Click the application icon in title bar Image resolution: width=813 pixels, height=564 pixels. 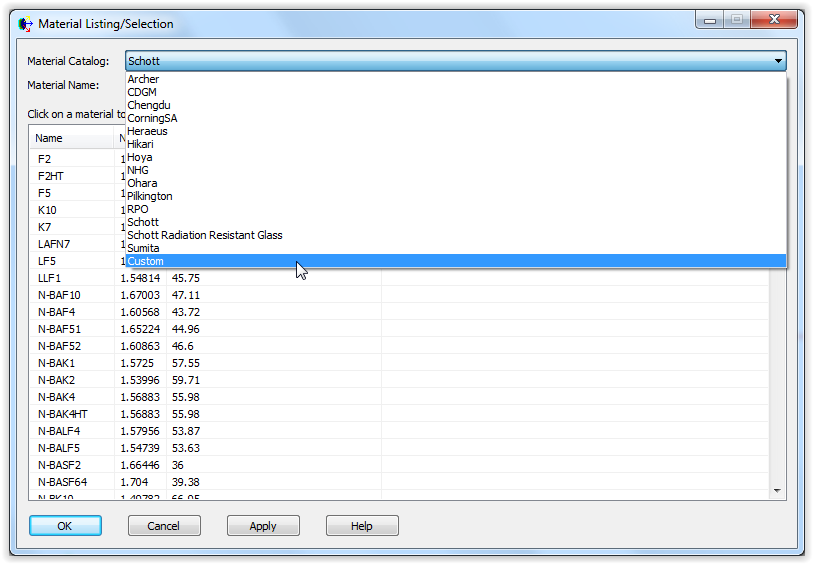coord(26,23)
